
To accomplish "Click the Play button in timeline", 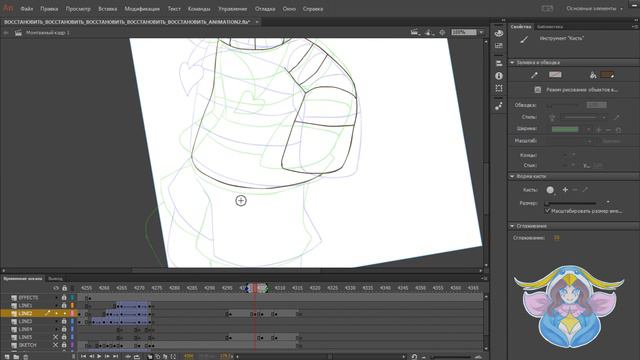I will (99, 357).
